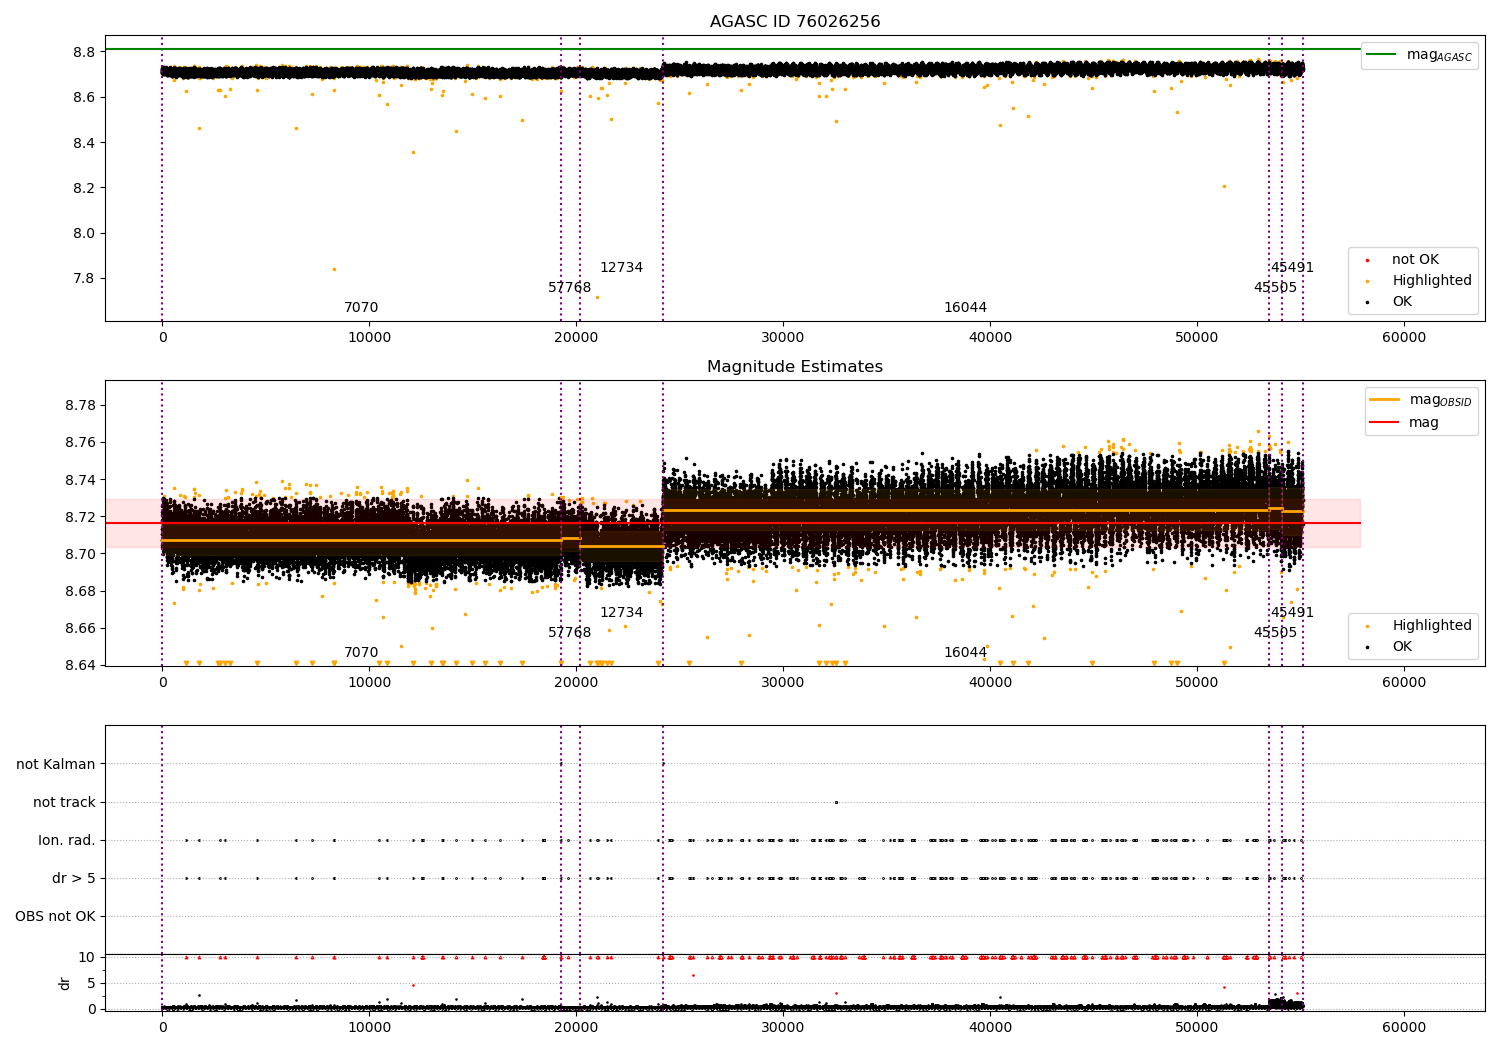Click the 'dr > 5' axis label
Screen dimensions: 1500x1050
click(74, 879)
